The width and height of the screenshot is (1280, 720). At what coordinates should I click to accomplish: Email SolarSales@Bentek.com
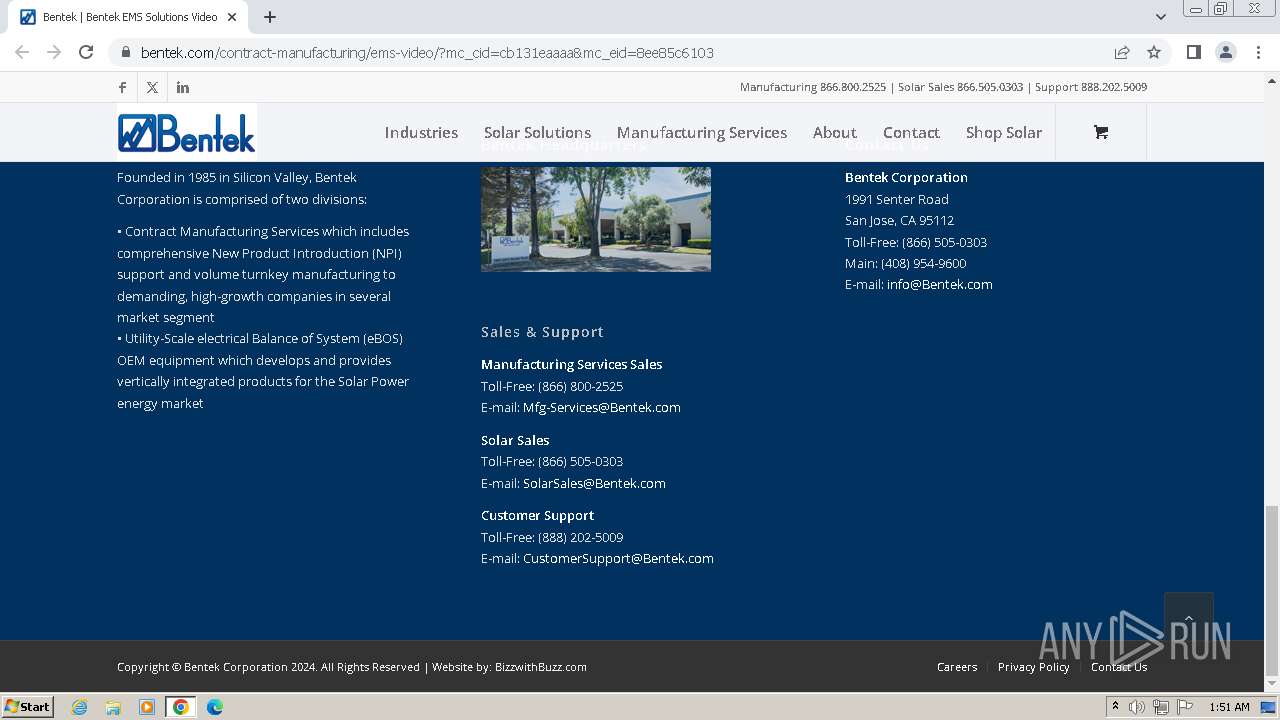click(594, 483)
